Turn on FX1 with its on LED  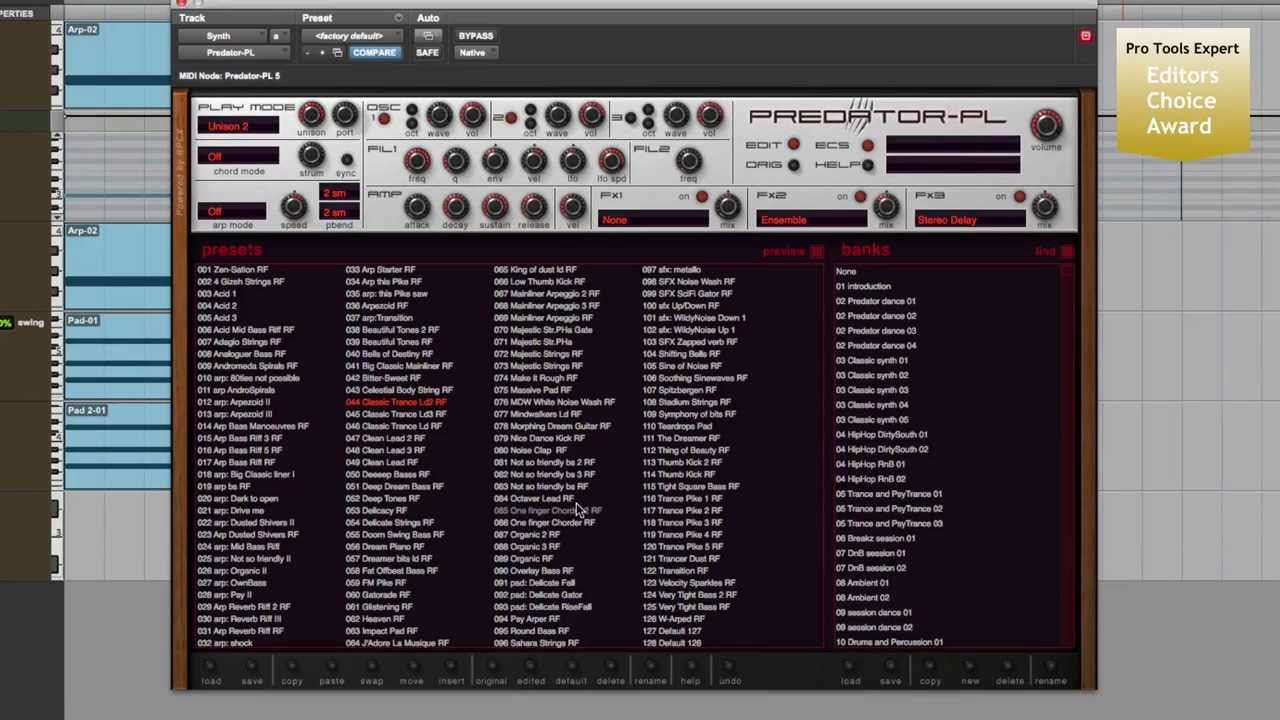tap(702, 197)
